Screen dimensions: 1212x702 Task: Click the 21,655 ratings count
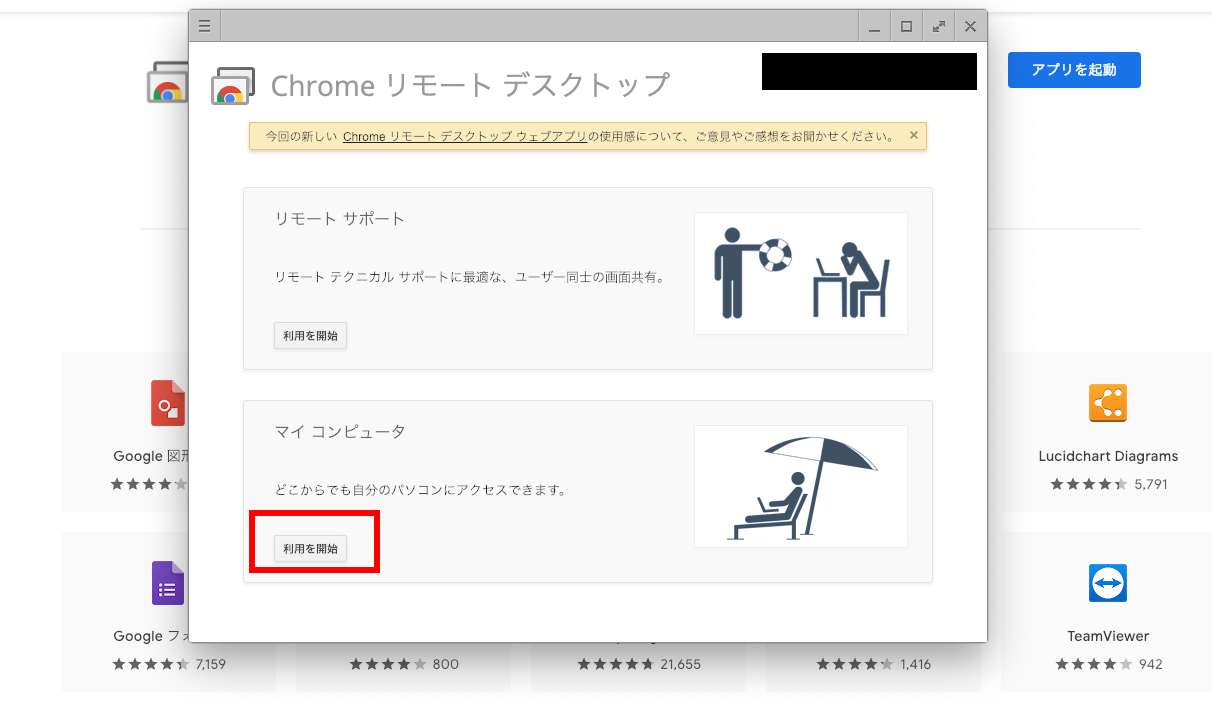point(680,664)
